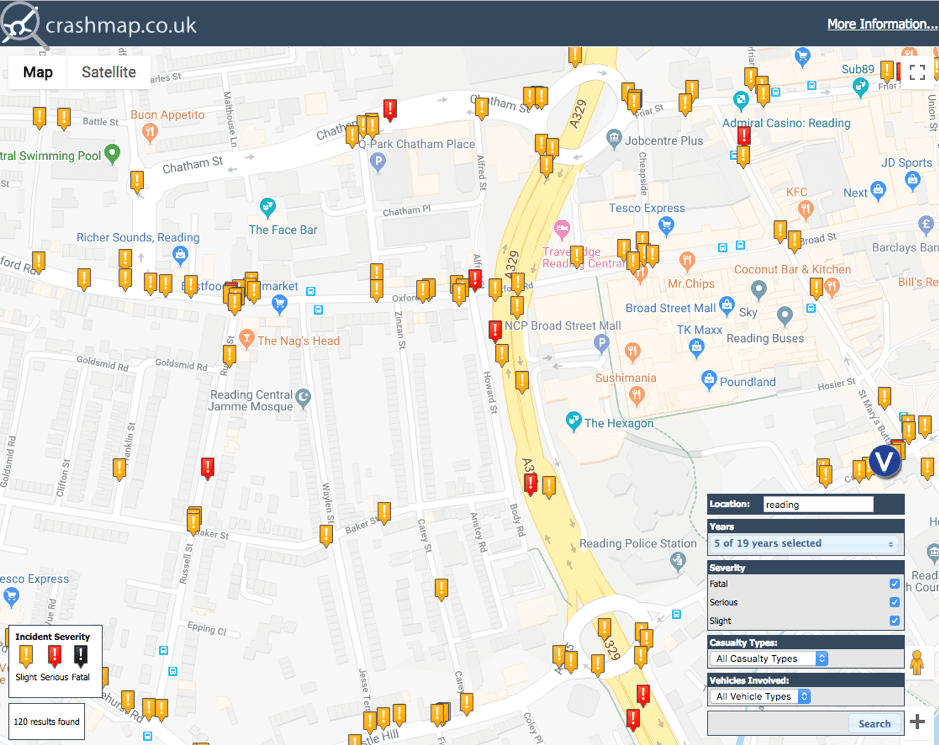
Task: Click the Next shopping bag icon
Action: [x=878, y=191]
